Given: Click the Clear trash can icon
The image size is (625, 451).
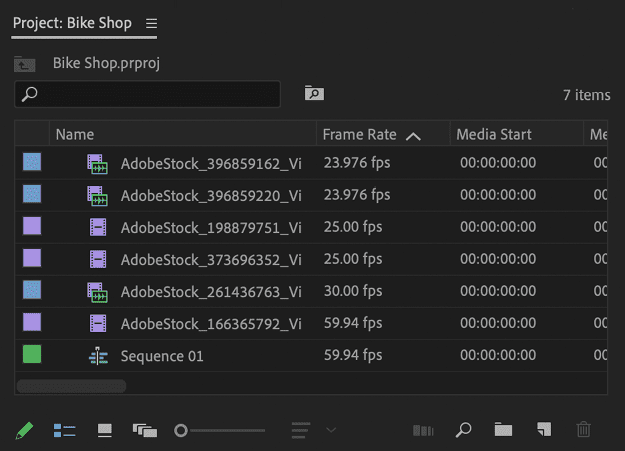Looking at the screenshot, I should point(584,429).
